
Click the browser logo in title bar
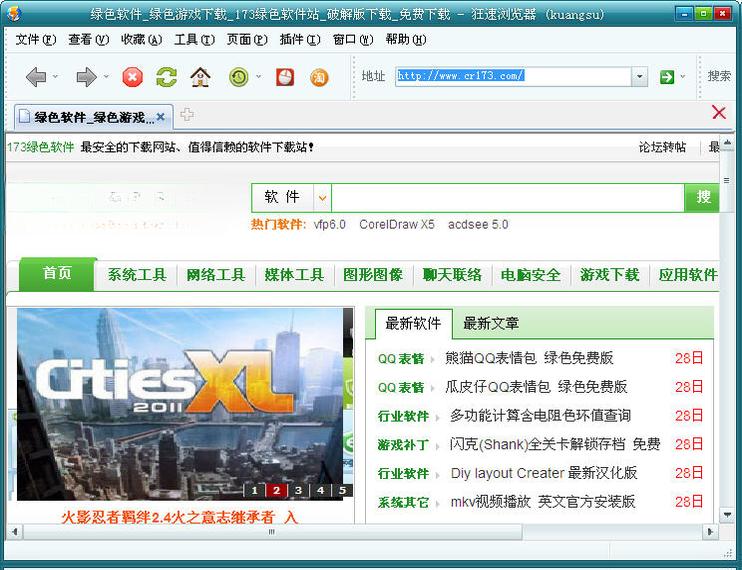pos(13,13)
